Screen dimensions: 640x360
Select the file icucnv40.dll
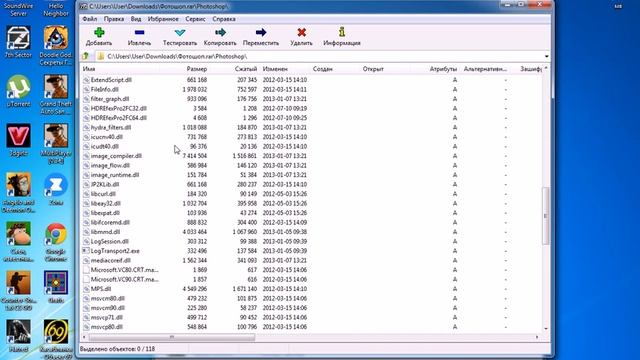(x=107, y=137)
